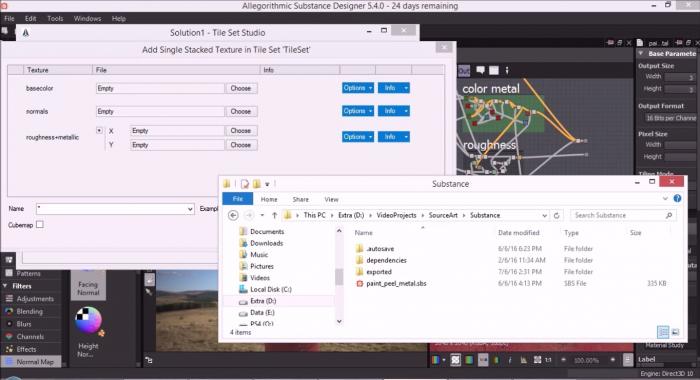Select Data (E:) drive in navigation pane
Viewport: 700px width, 380px height.
262,313
